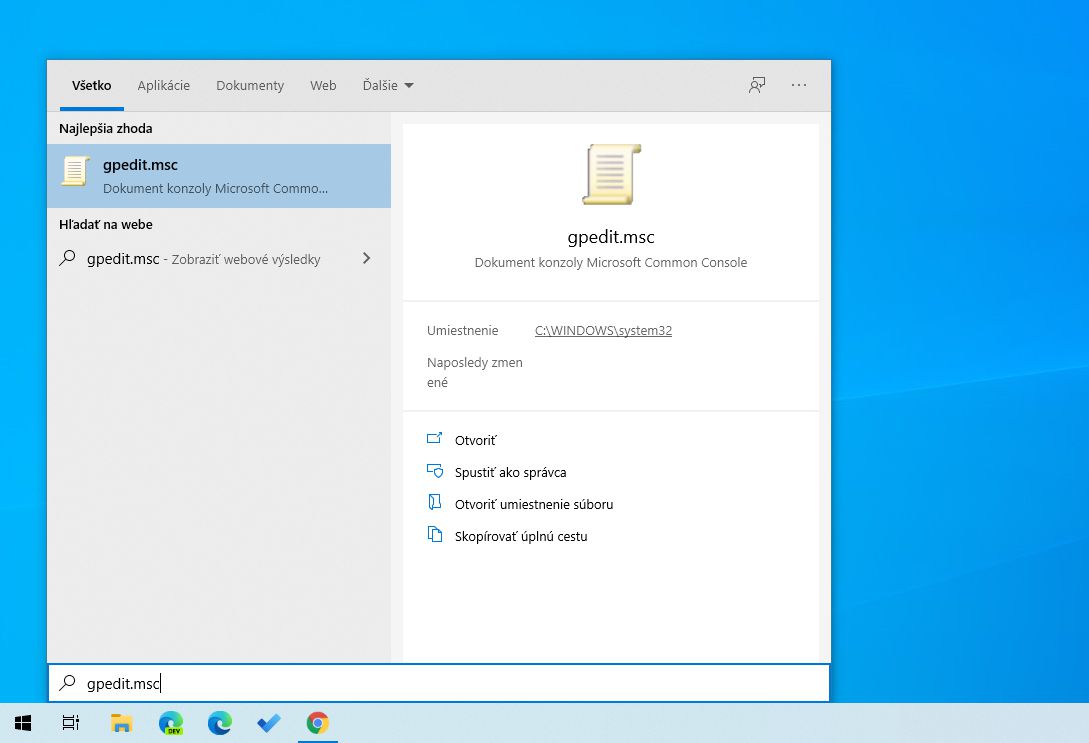
Task: Click the Najlepšia zhoda heading
Action: [106, 128]
